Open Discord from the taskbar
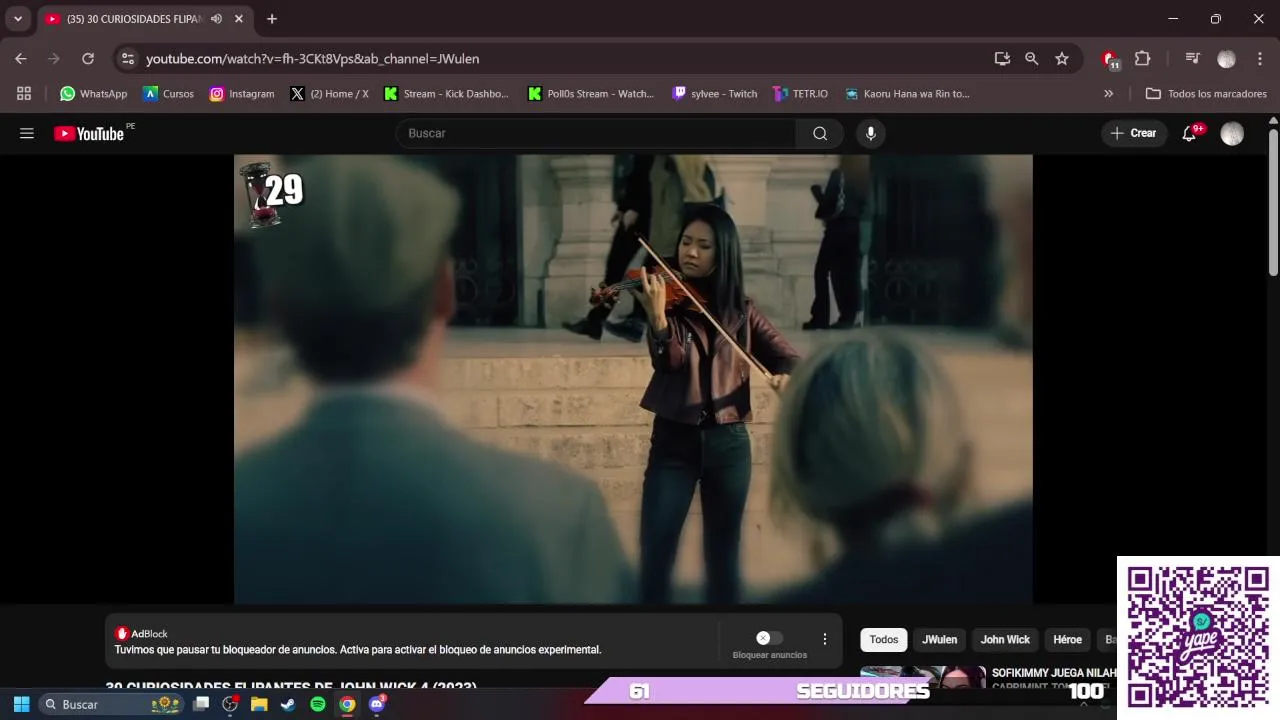This screenshot has height=720, width=1280. pos(376,704)
